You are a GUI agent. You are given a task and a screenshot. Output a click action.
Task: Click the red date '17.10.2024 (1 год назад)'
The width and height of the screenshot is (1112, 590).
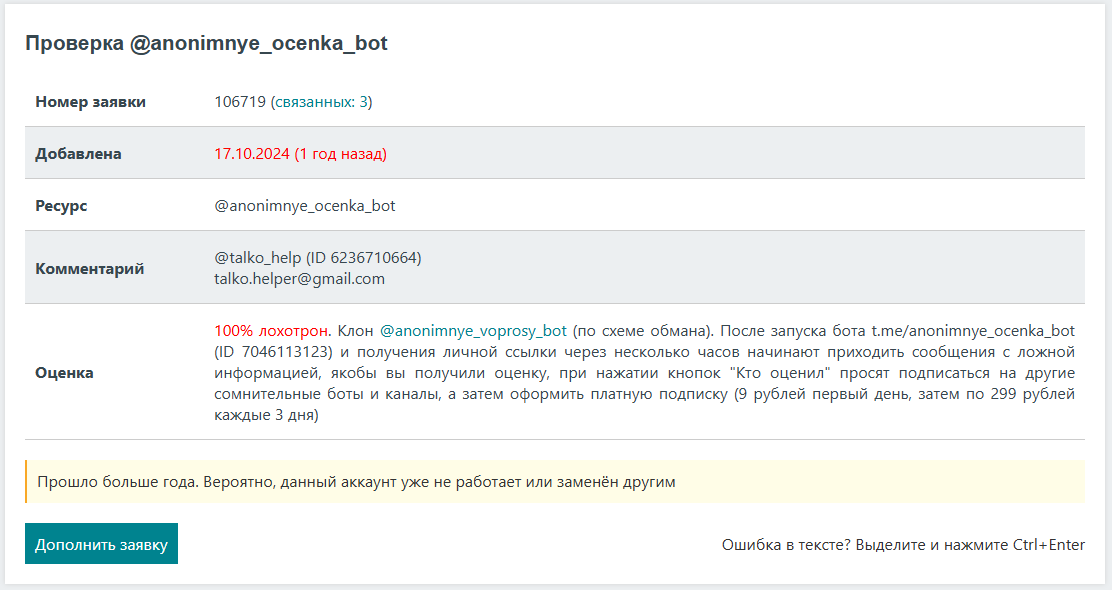click(x=301, y=154)
